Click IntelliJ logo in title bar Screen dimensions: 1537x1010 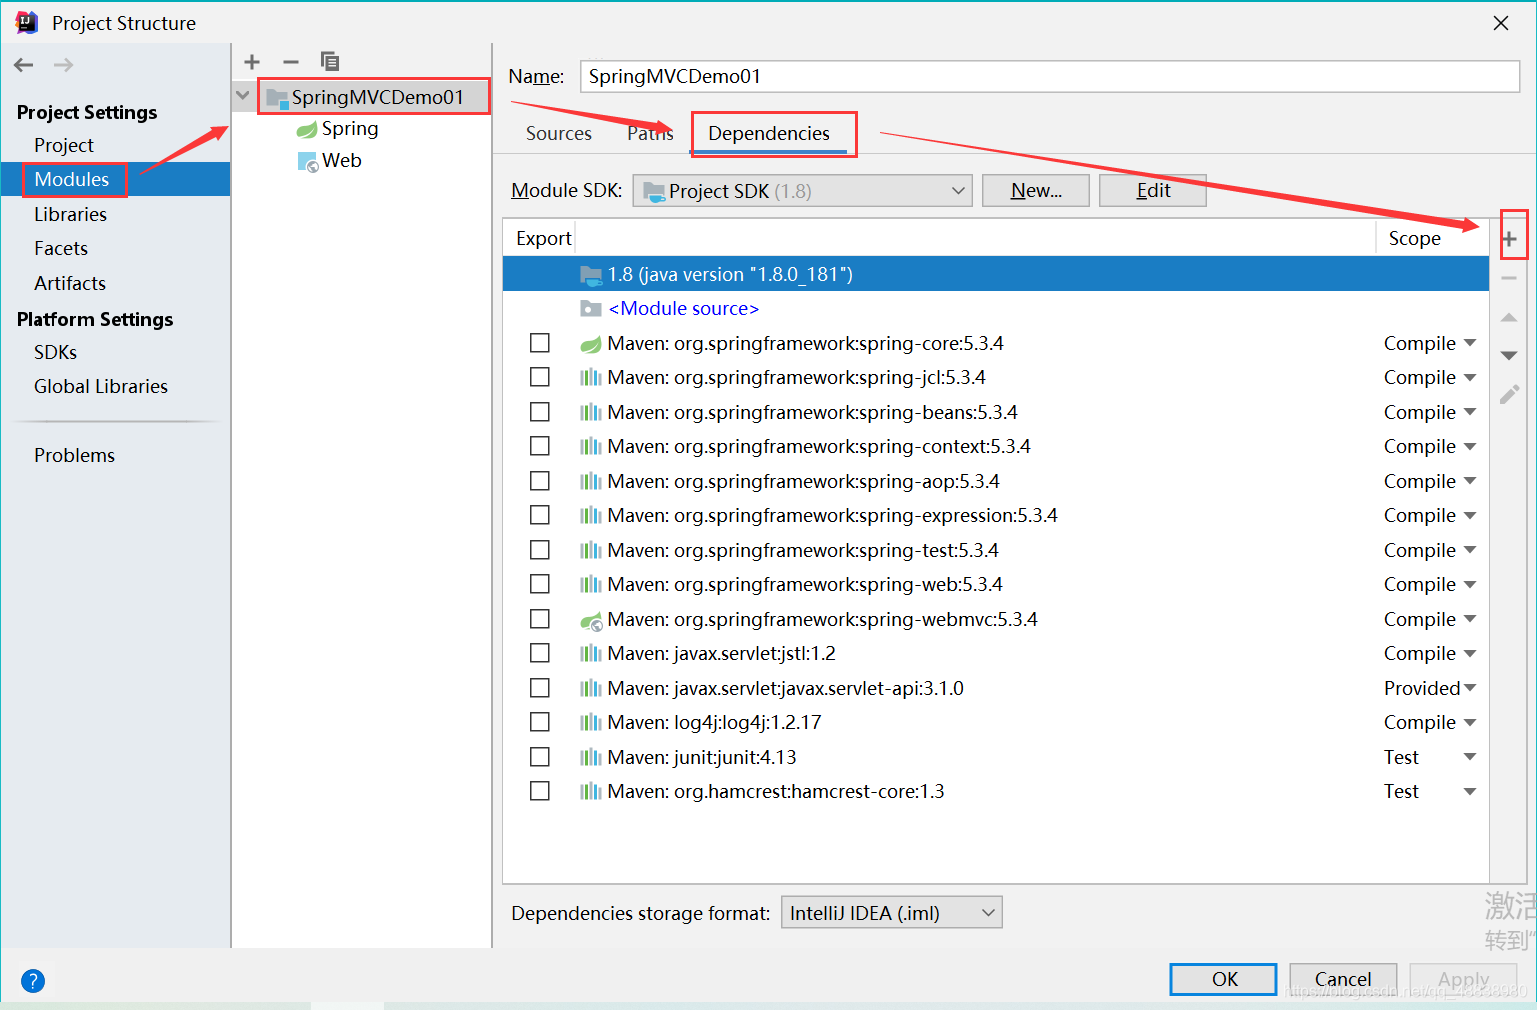tap(27, 22)
